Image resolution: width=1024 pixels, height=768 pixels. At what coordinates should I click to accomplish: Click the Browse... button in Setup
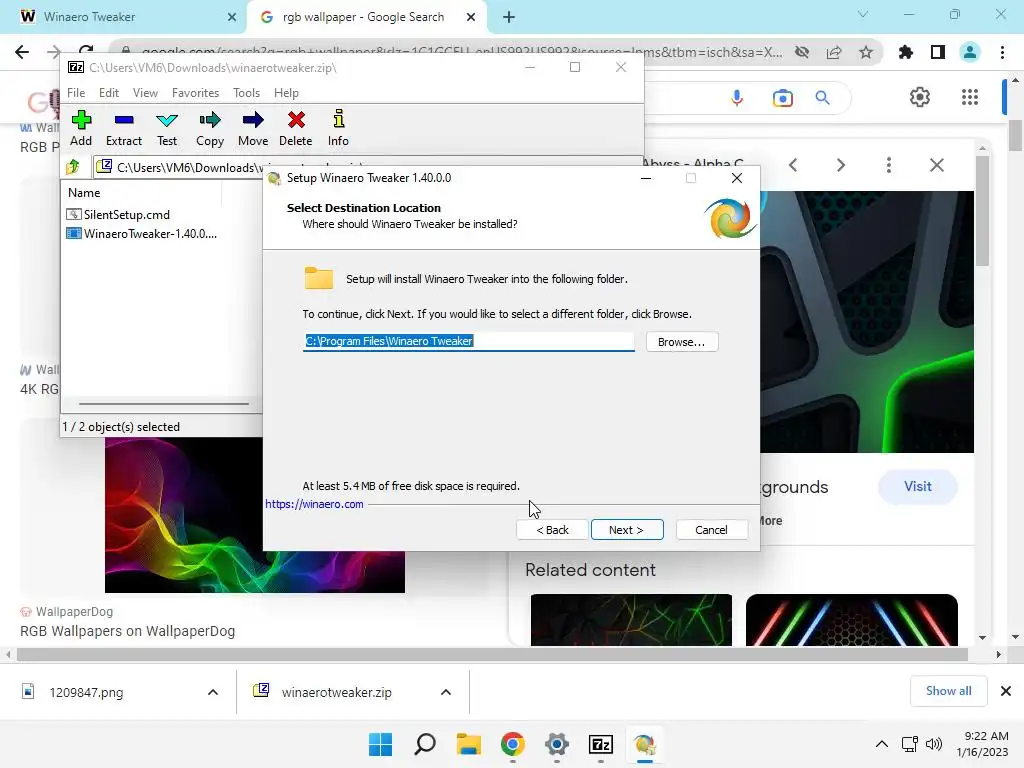[x=682, y=342]
